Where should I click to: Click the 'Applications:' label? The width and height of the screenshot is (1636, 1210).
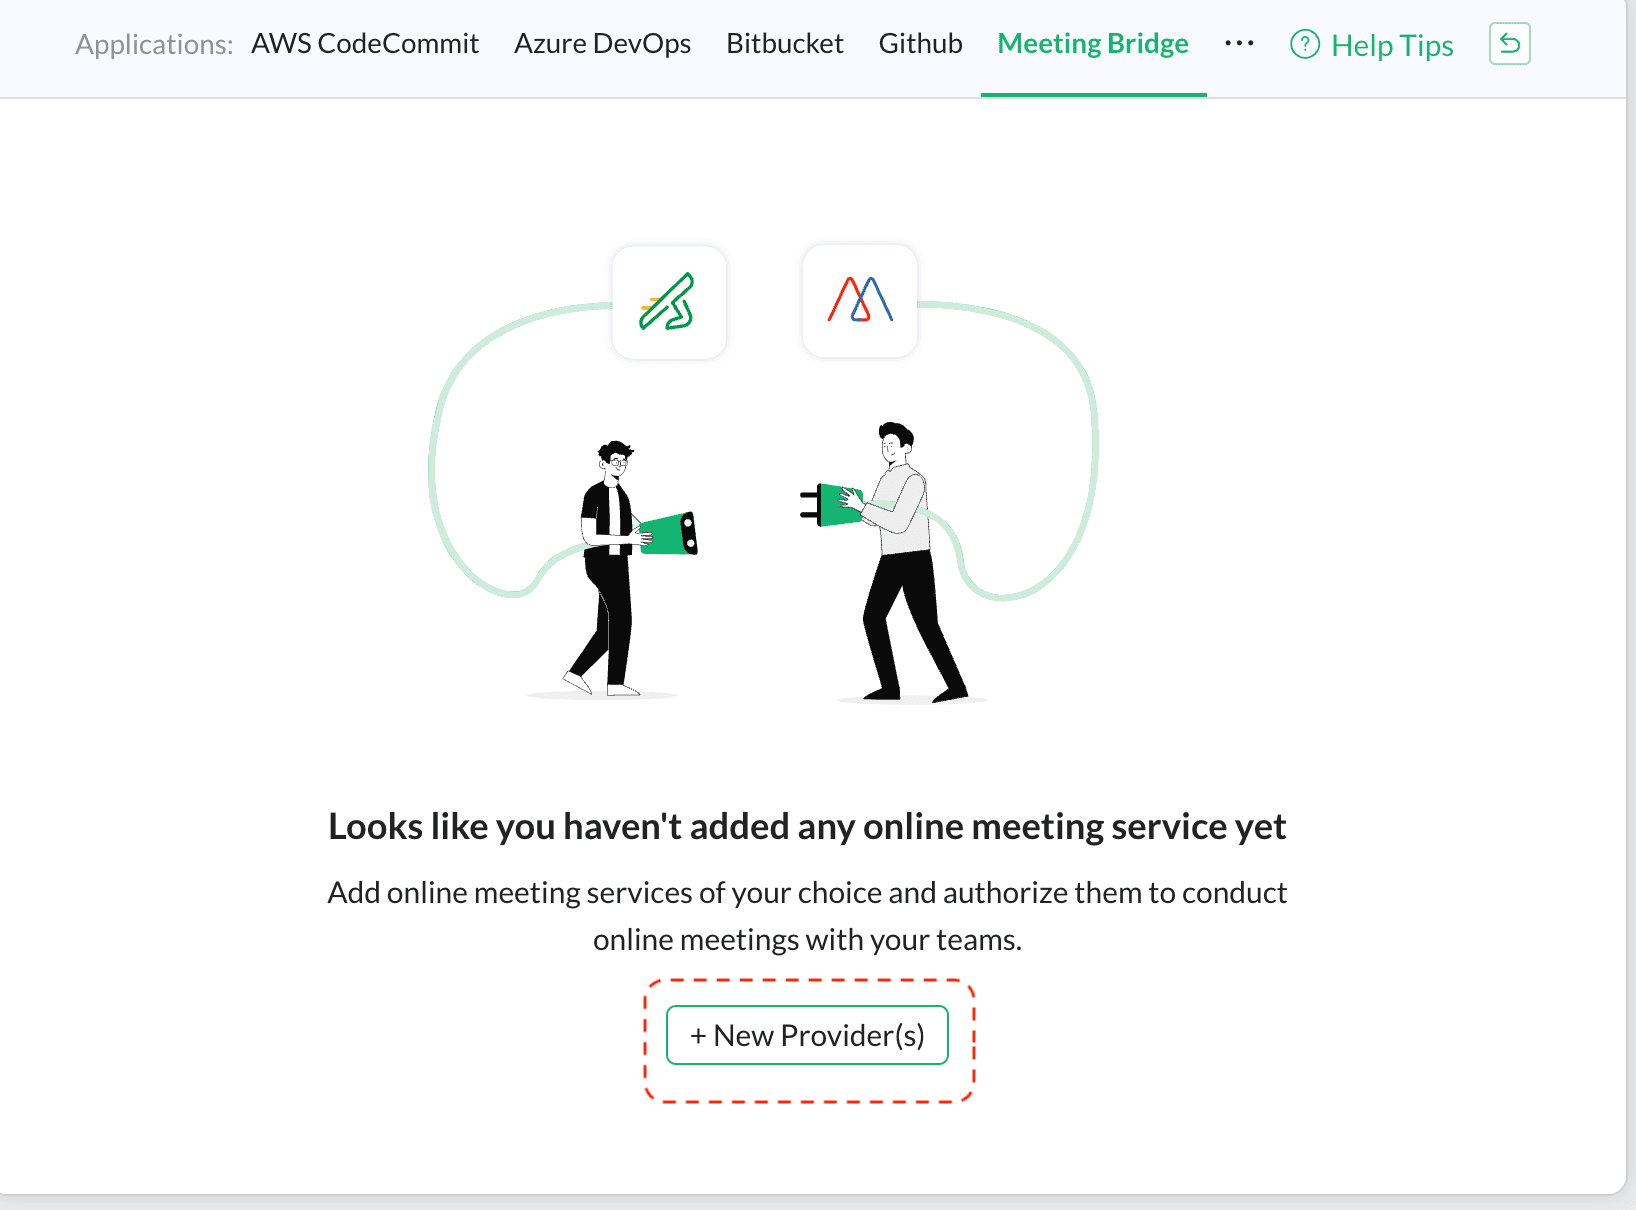[x=154, y=45]
